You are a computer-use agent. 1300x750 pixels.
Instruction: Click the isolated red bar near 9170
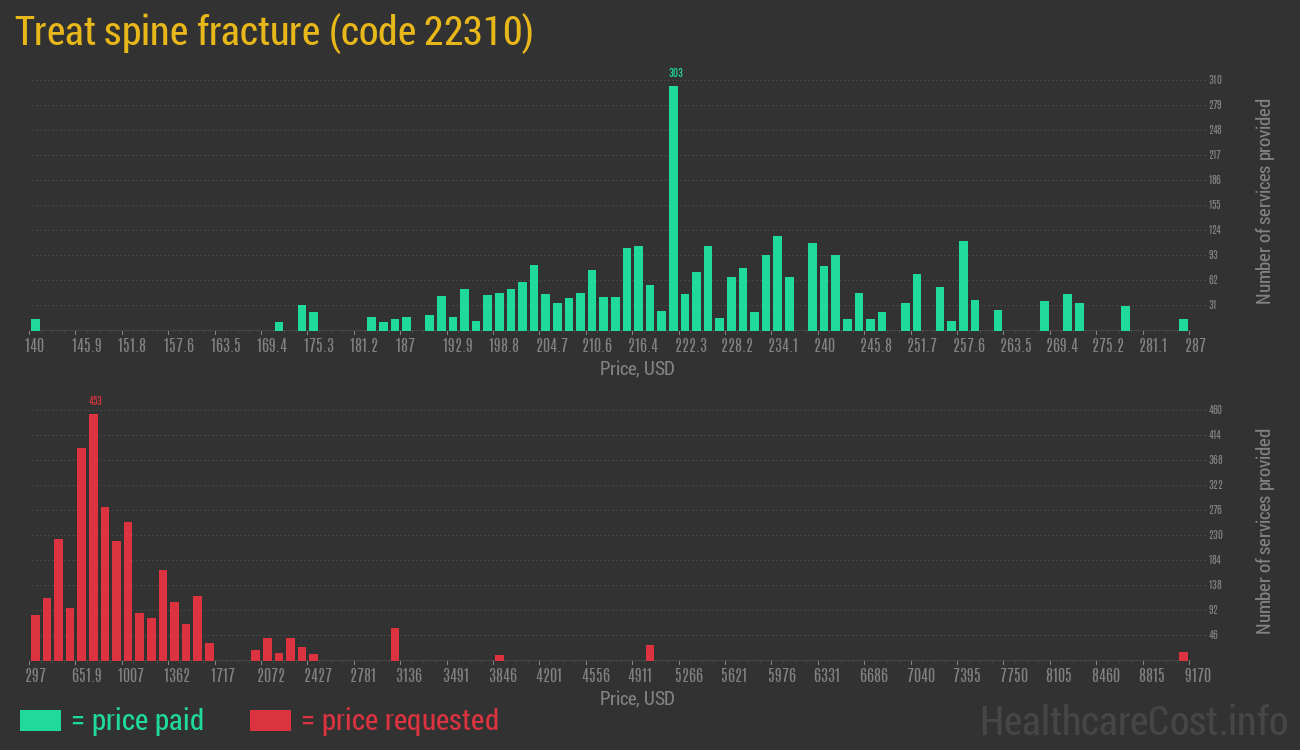click(1183, 656)
